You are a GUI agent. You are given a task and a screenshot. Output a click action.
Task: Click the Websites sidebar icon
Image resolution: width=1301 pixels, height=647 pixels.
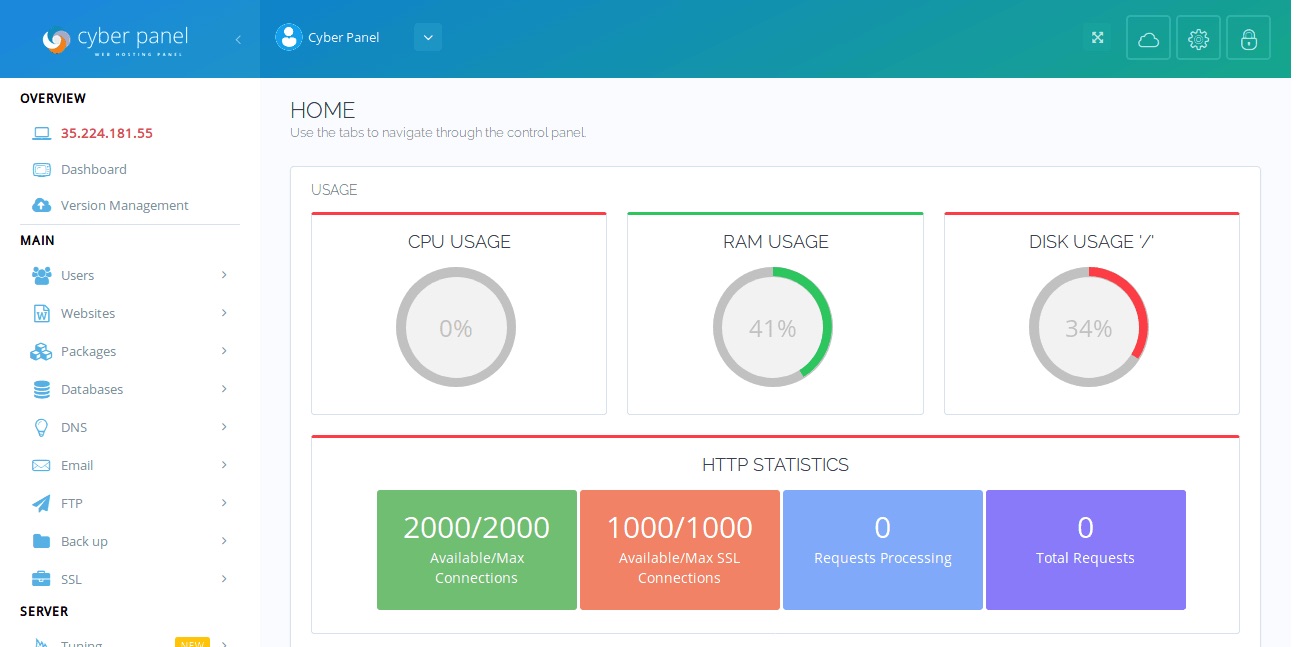(42, 313)
